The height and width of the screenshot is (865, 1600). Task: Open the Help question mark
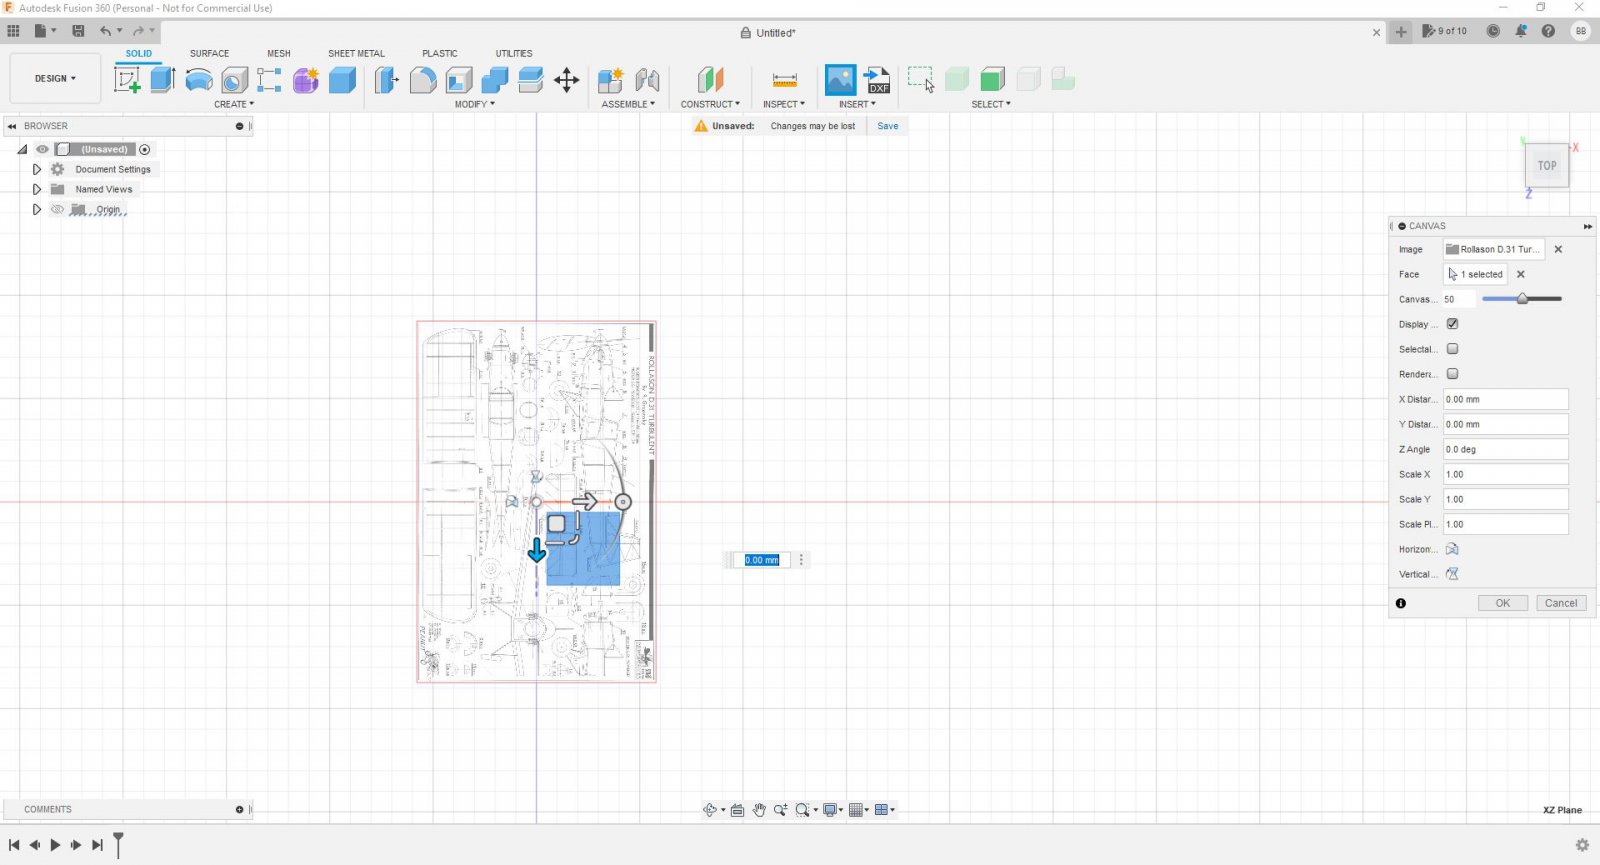[x=1548, y=31]
